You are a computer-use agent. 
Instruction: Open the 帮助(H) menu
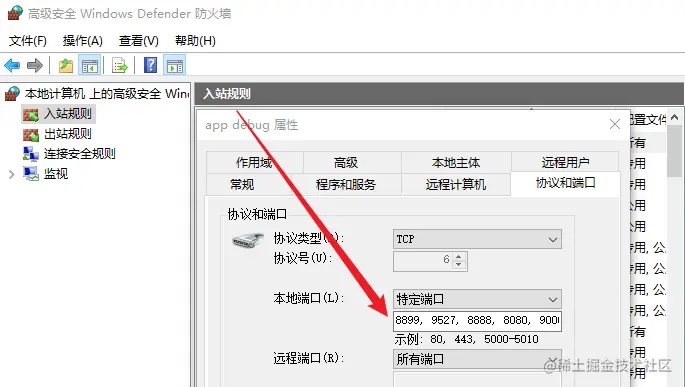pyautogui.click(x=195, y=41)
